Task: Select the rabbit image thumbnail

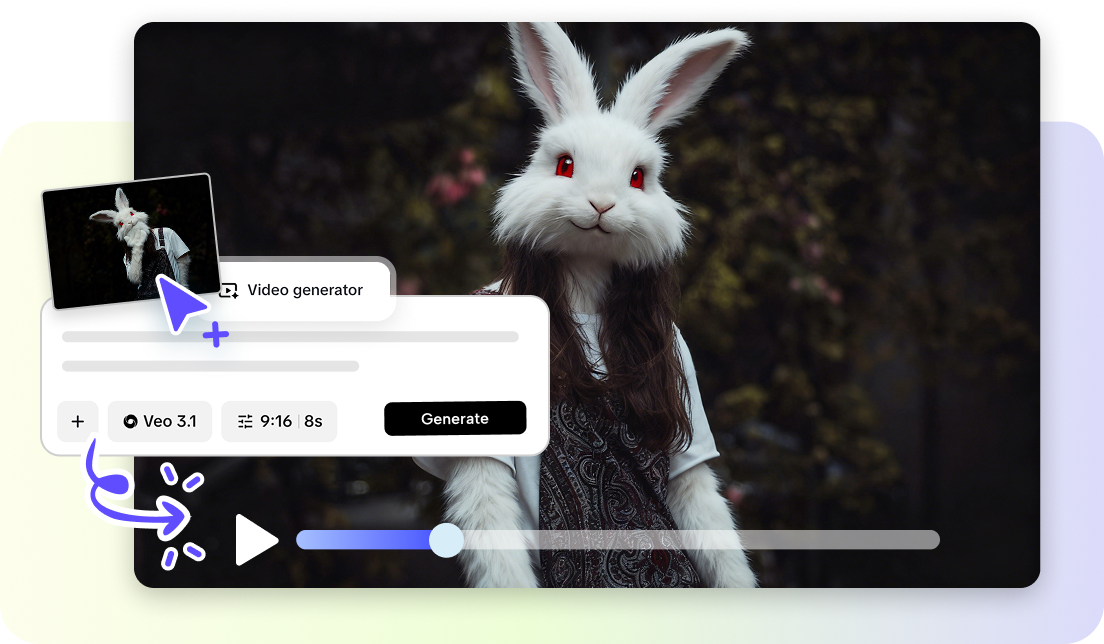Action: click(127, 240)
